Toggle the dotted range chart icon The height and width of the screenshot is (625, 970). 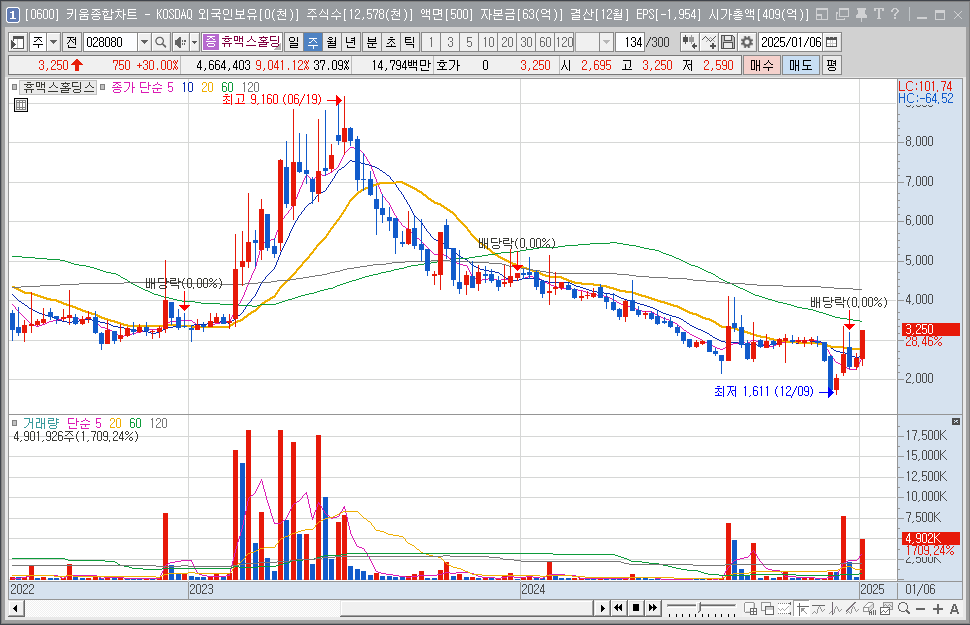(784, 608)
